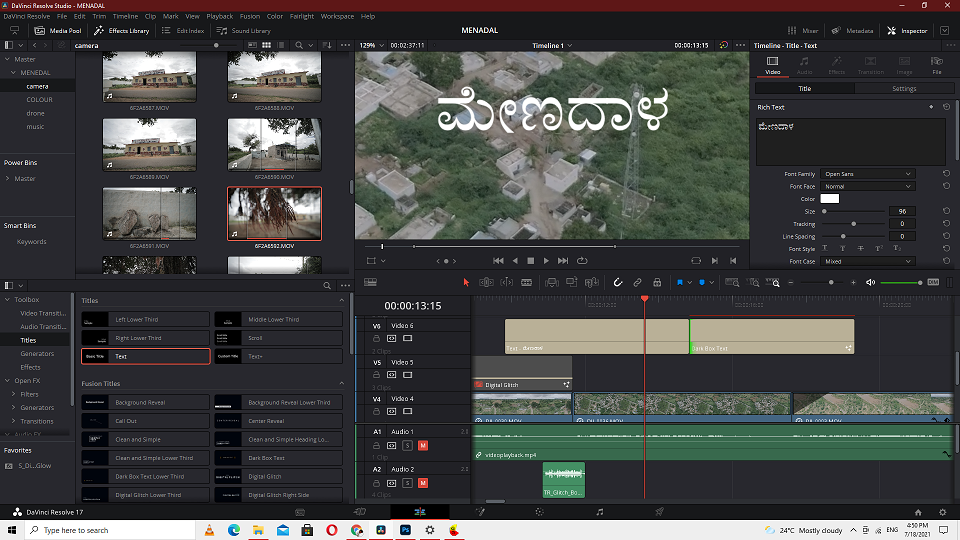Open Font Family Open Sans dropdown
The width and height of the screenshot is (960, 540).
click(x=868, y=174)
